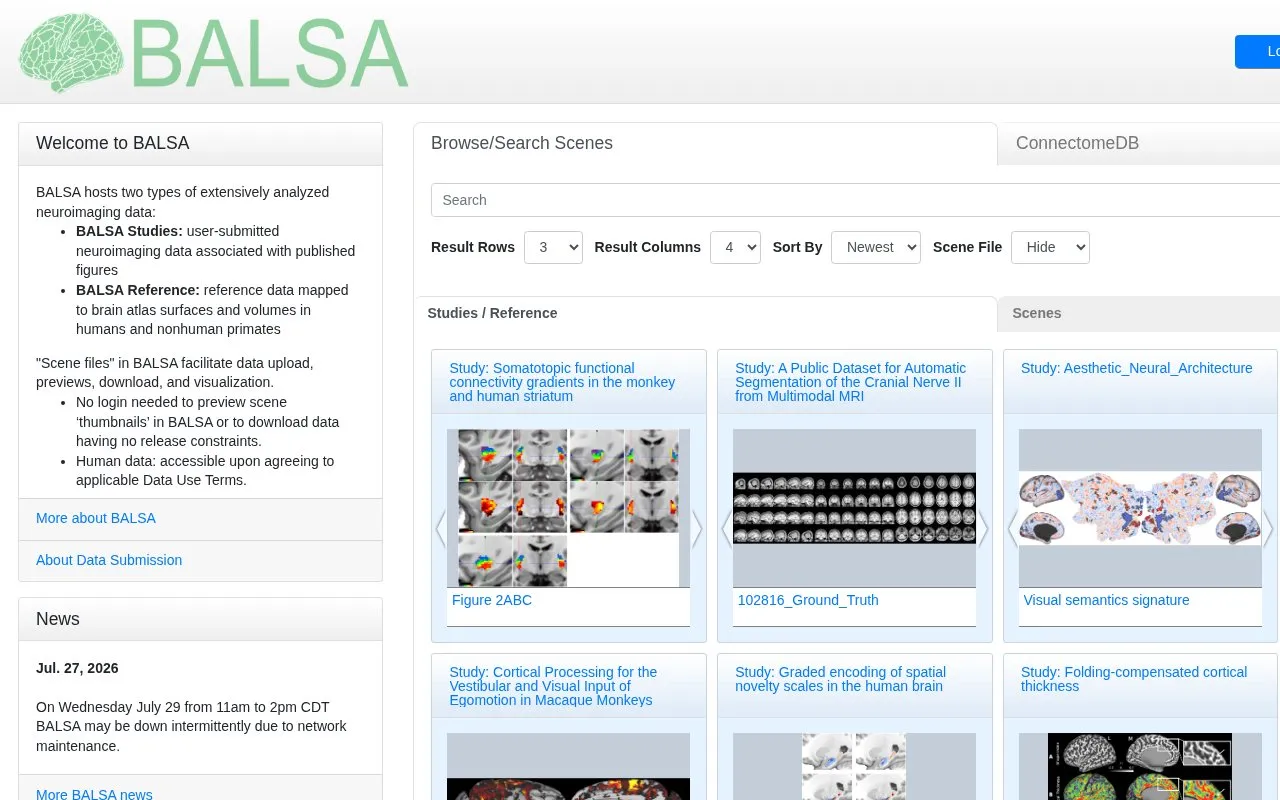Open Visual semantics signature scene link

tap(1106, 600)
